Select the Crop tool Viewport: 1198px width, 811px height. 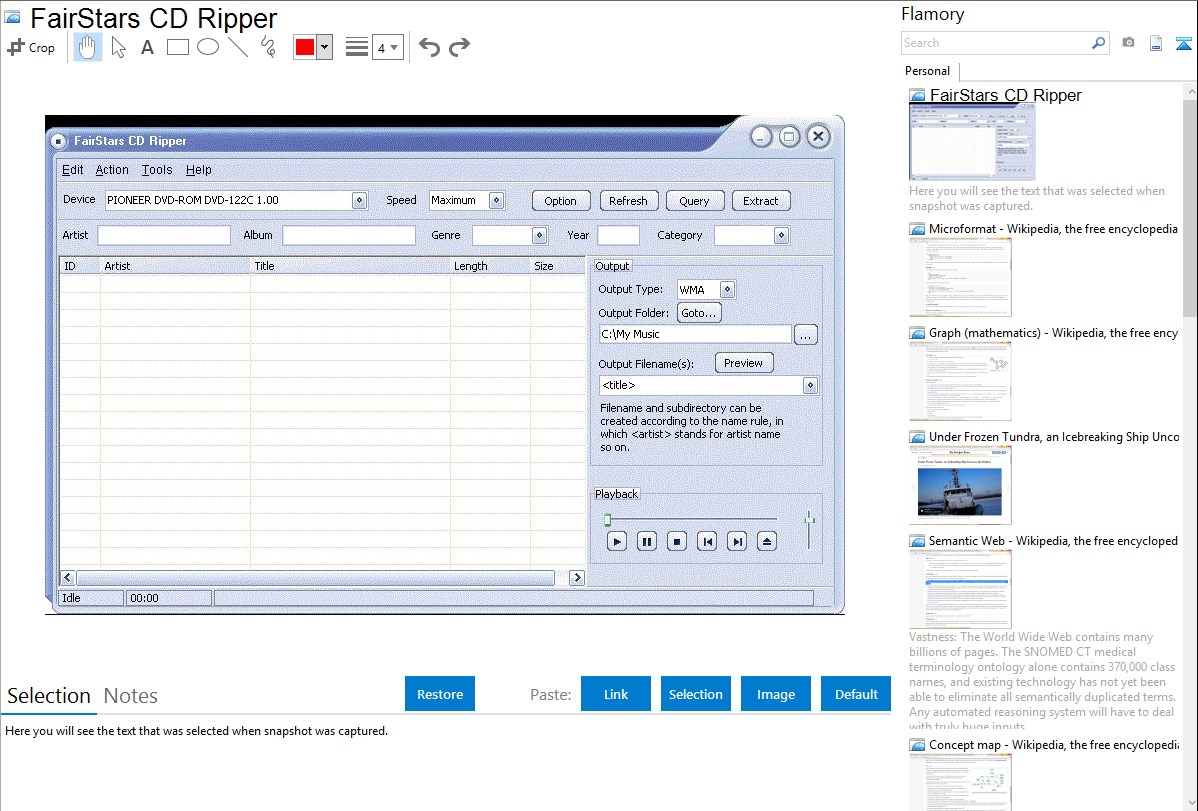(31, 47)
